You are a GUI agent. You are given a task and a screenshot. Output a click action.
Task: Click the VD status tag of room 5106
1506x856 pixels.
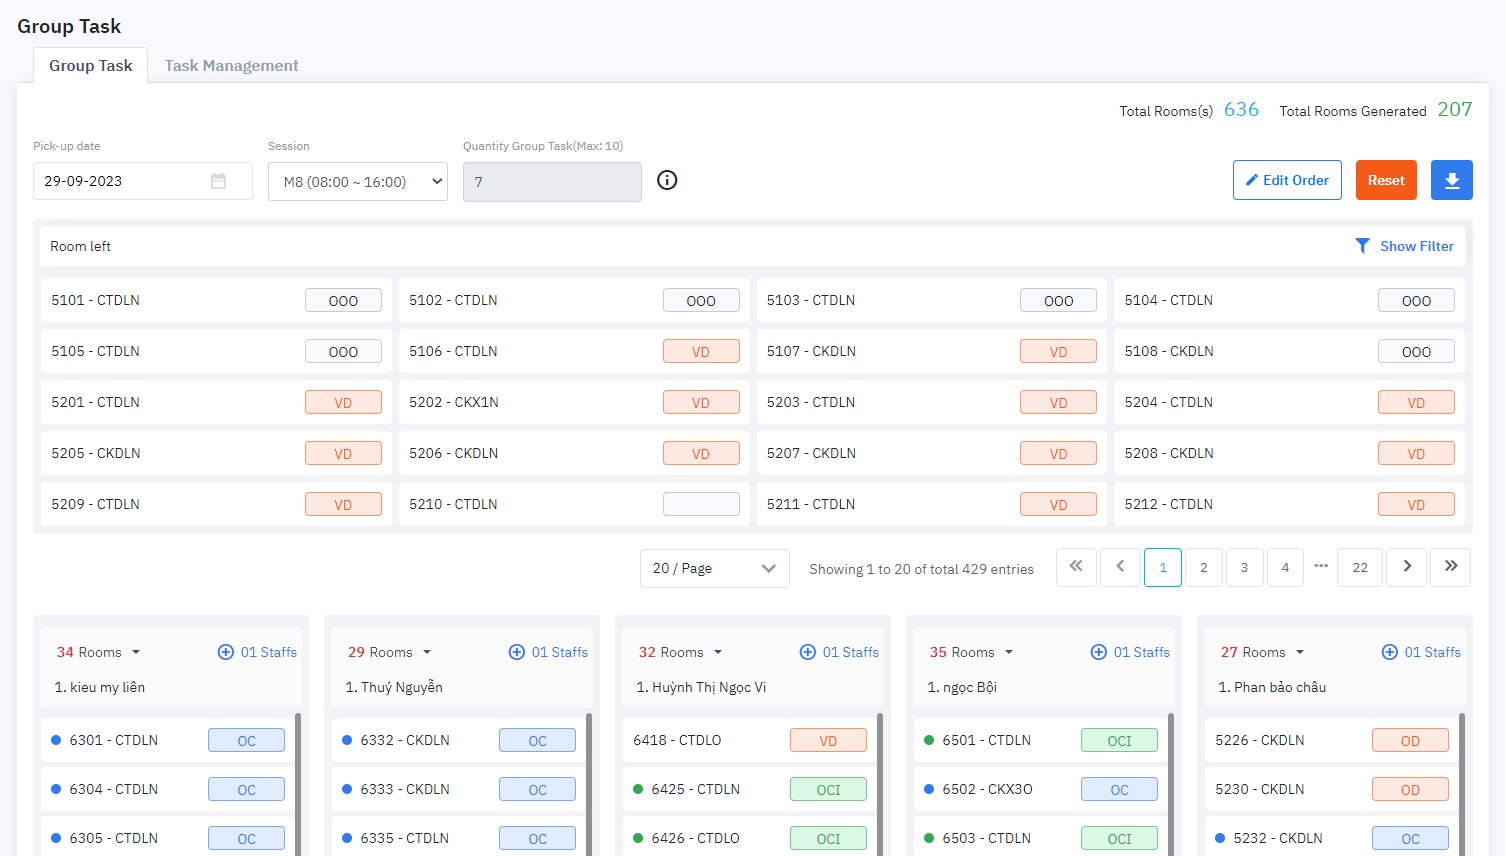pos(701,352)
